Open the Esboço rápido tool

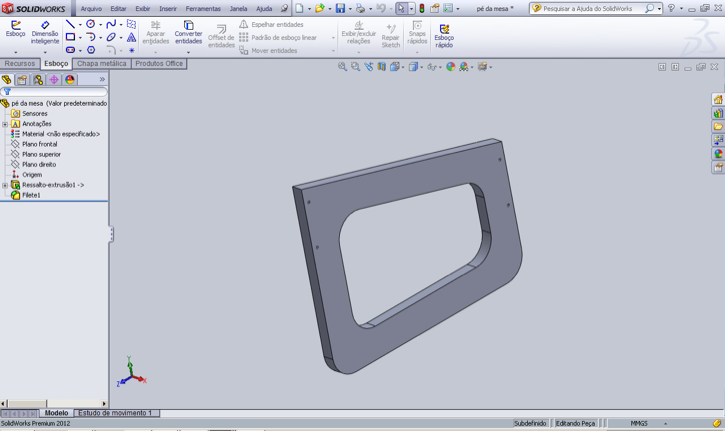click(x=444, y=27)
